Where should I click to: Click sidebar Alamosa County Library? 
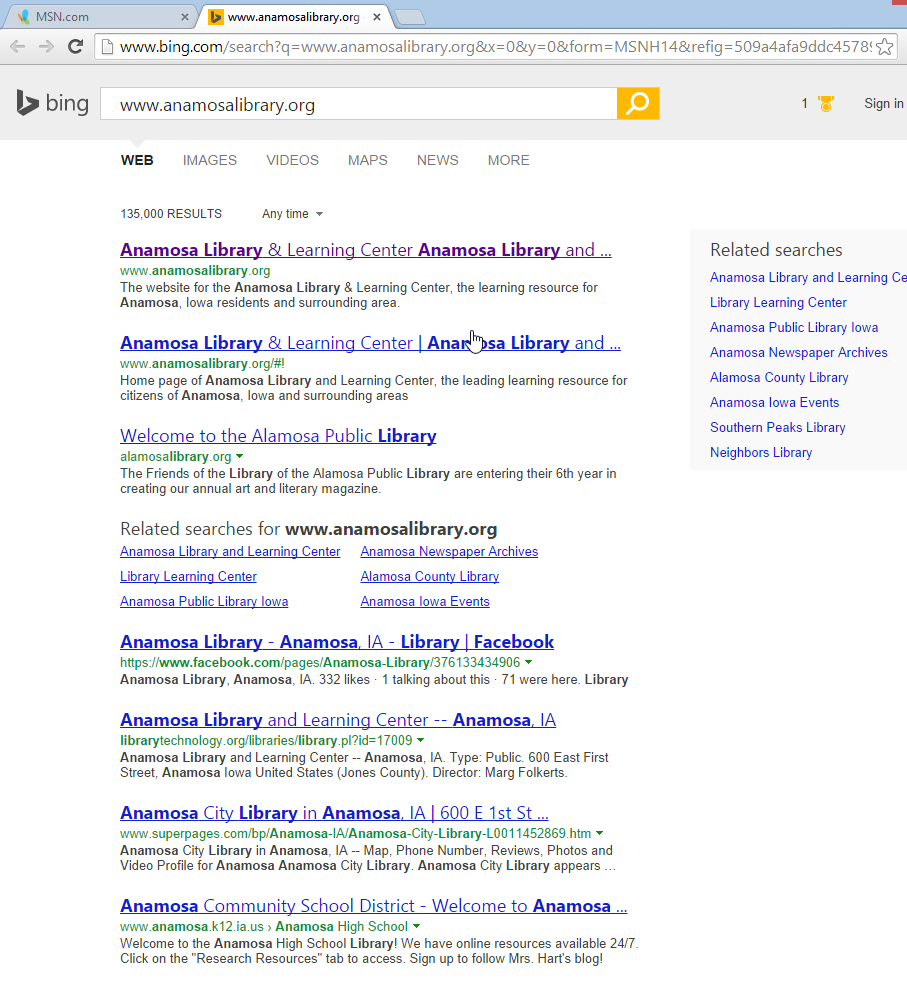[779, 378]
